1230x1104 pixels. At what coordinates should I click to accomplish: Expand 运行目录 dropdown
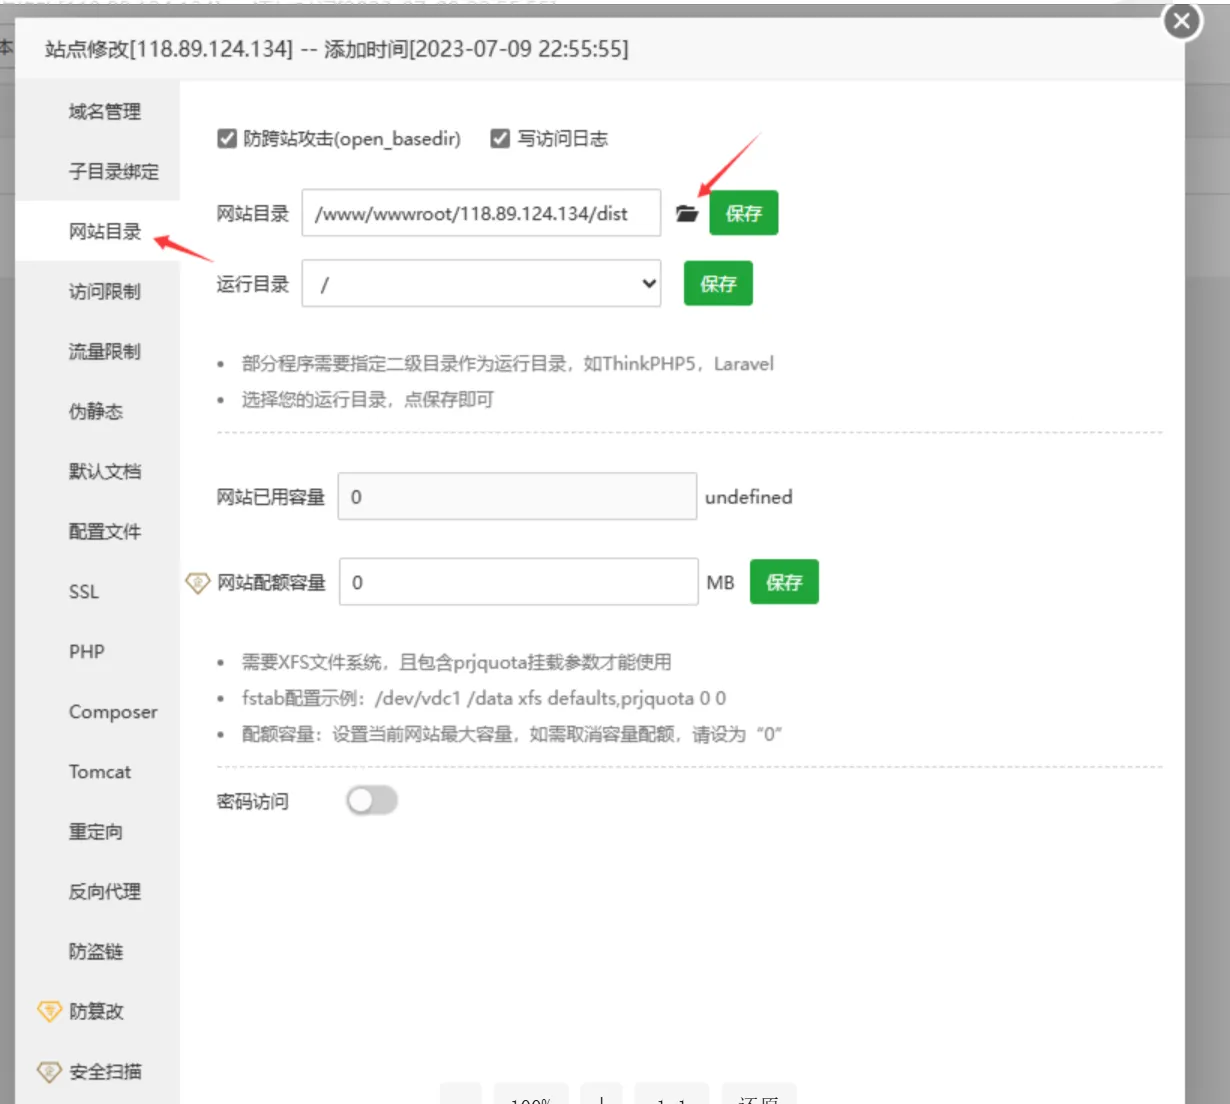pyautogui.click(x=481, y=284)
